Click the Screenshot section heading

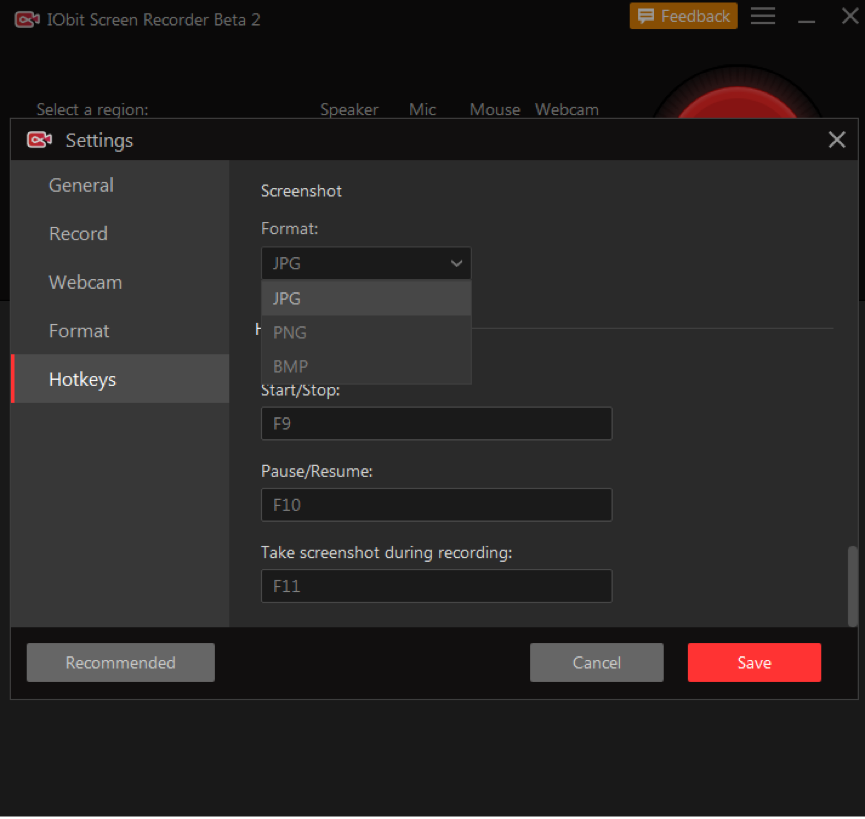(x=301, y=191)
